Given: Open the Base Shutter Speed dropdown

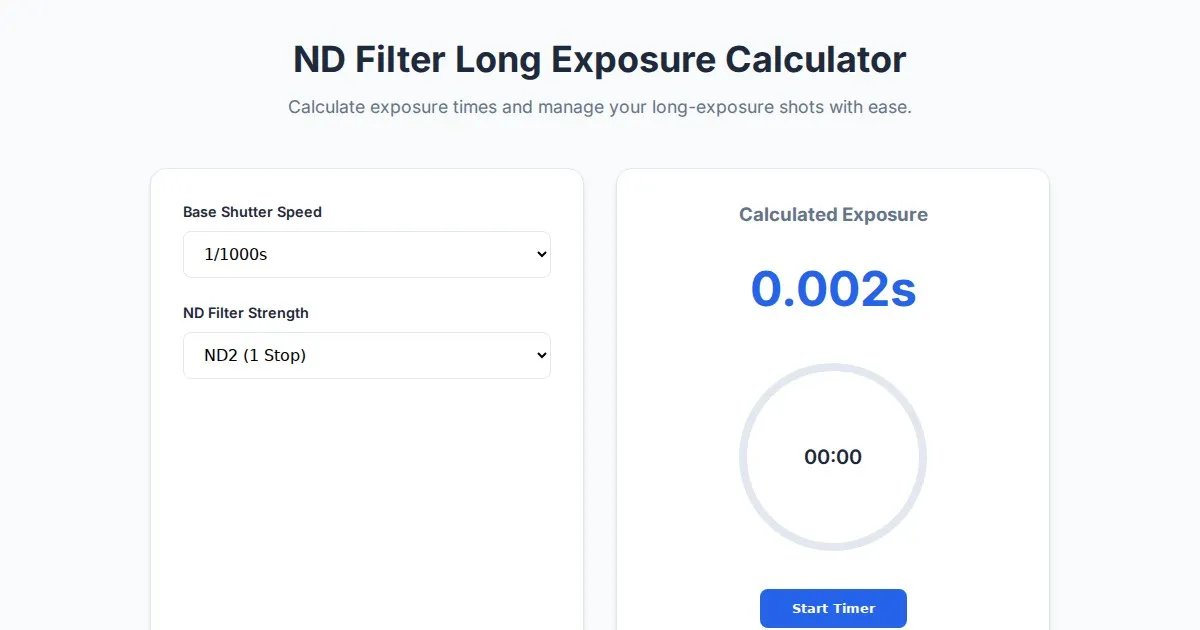Looking at the screenshot, I should (366, 254).
